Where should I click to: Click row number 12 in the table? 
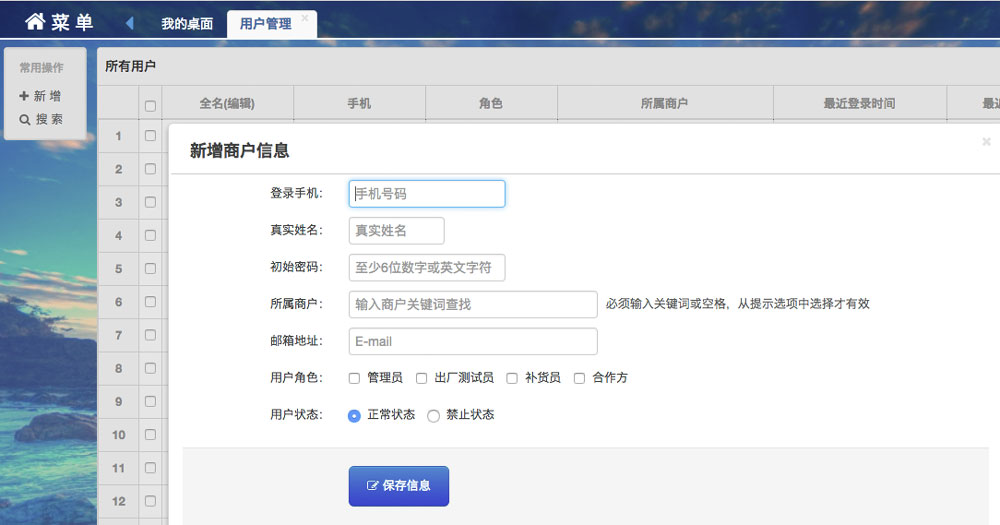point(119,501)
